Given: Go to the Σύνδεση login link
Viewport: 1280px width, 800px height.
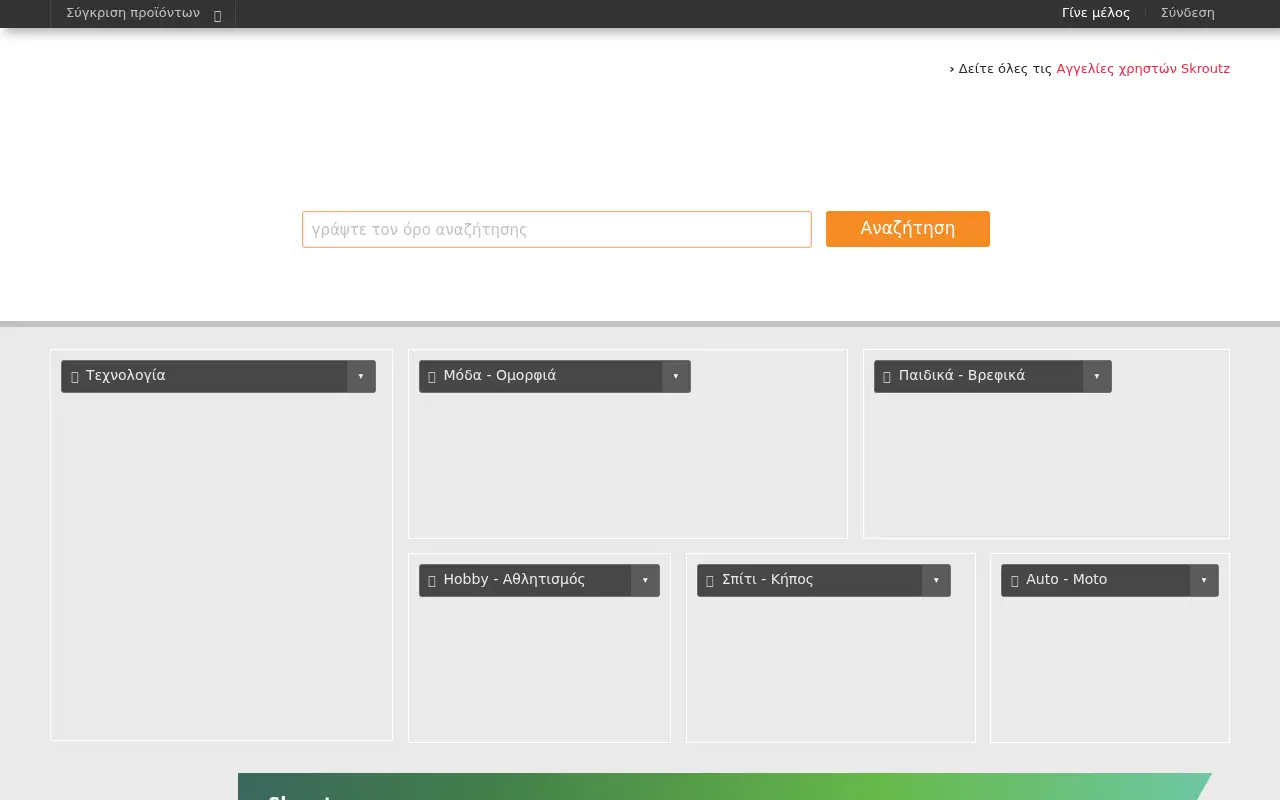Looking at the screenshot, I should [1188, 13].
